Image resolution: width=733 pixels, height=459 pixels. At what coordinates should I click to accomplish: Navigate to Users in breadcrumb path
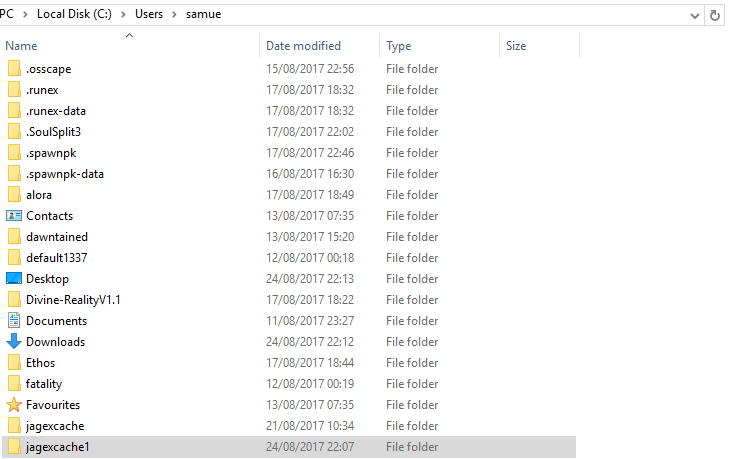pos(149,14)
